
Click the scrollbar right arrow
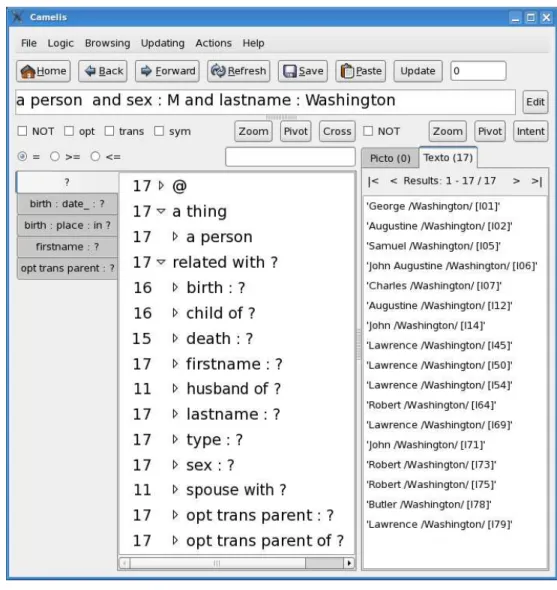point(349,563)
